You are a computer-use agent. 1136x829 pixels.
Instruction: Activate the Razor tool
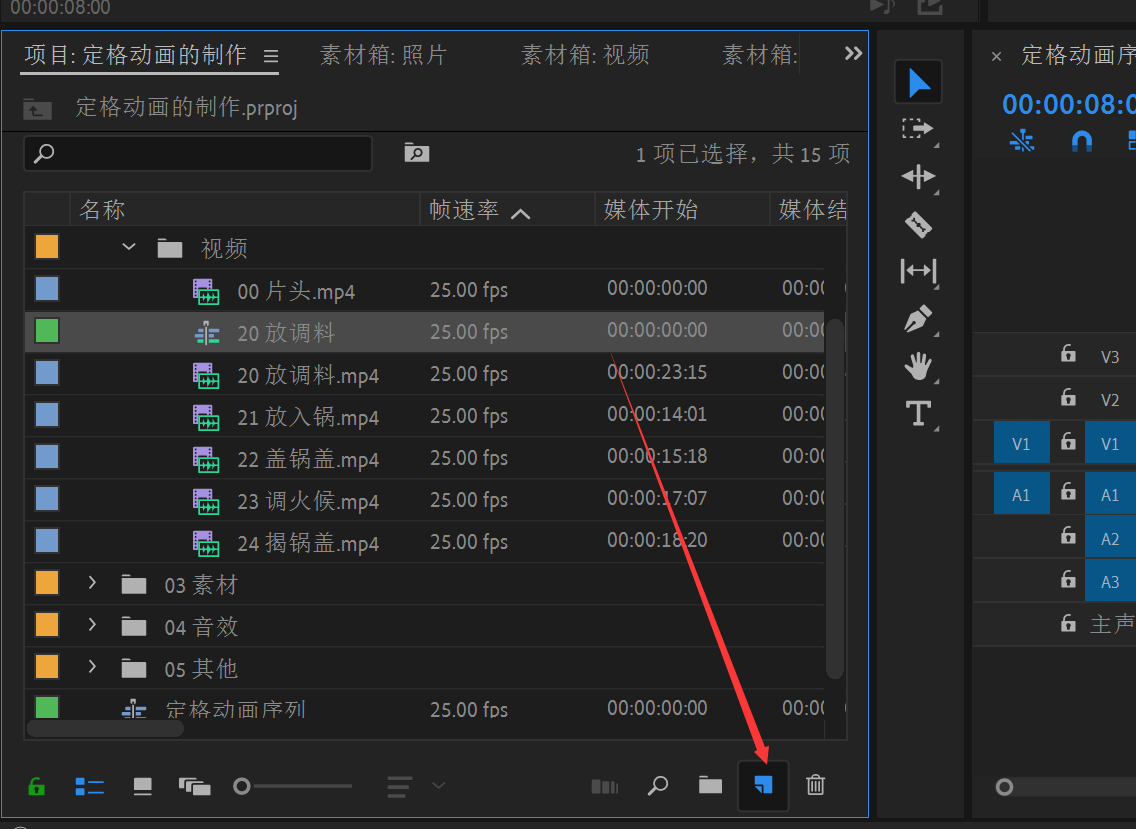(x=919, y=225)
